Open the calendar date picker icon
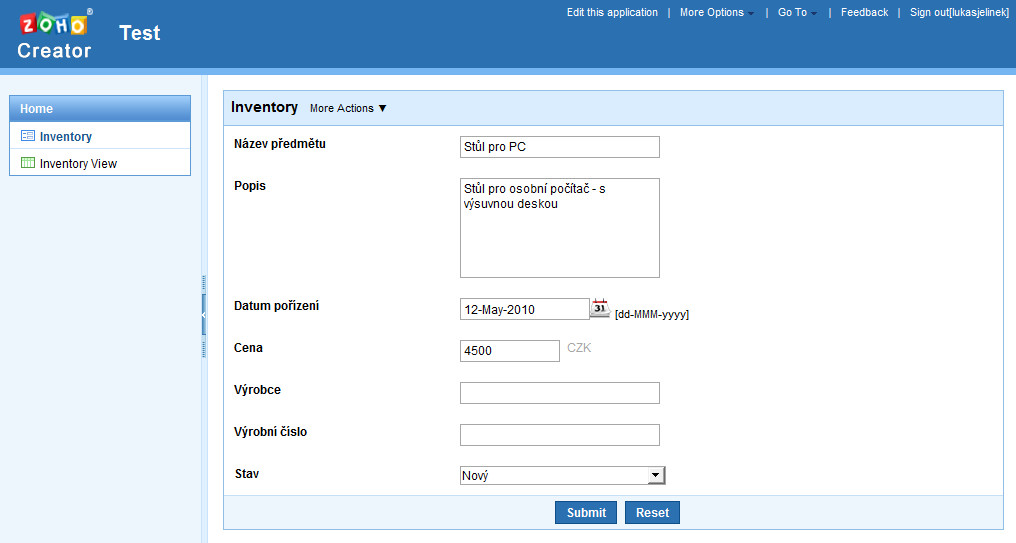The height and width of the screenshot is (543, 1016). pyautogui.click(x=600, y=308)
